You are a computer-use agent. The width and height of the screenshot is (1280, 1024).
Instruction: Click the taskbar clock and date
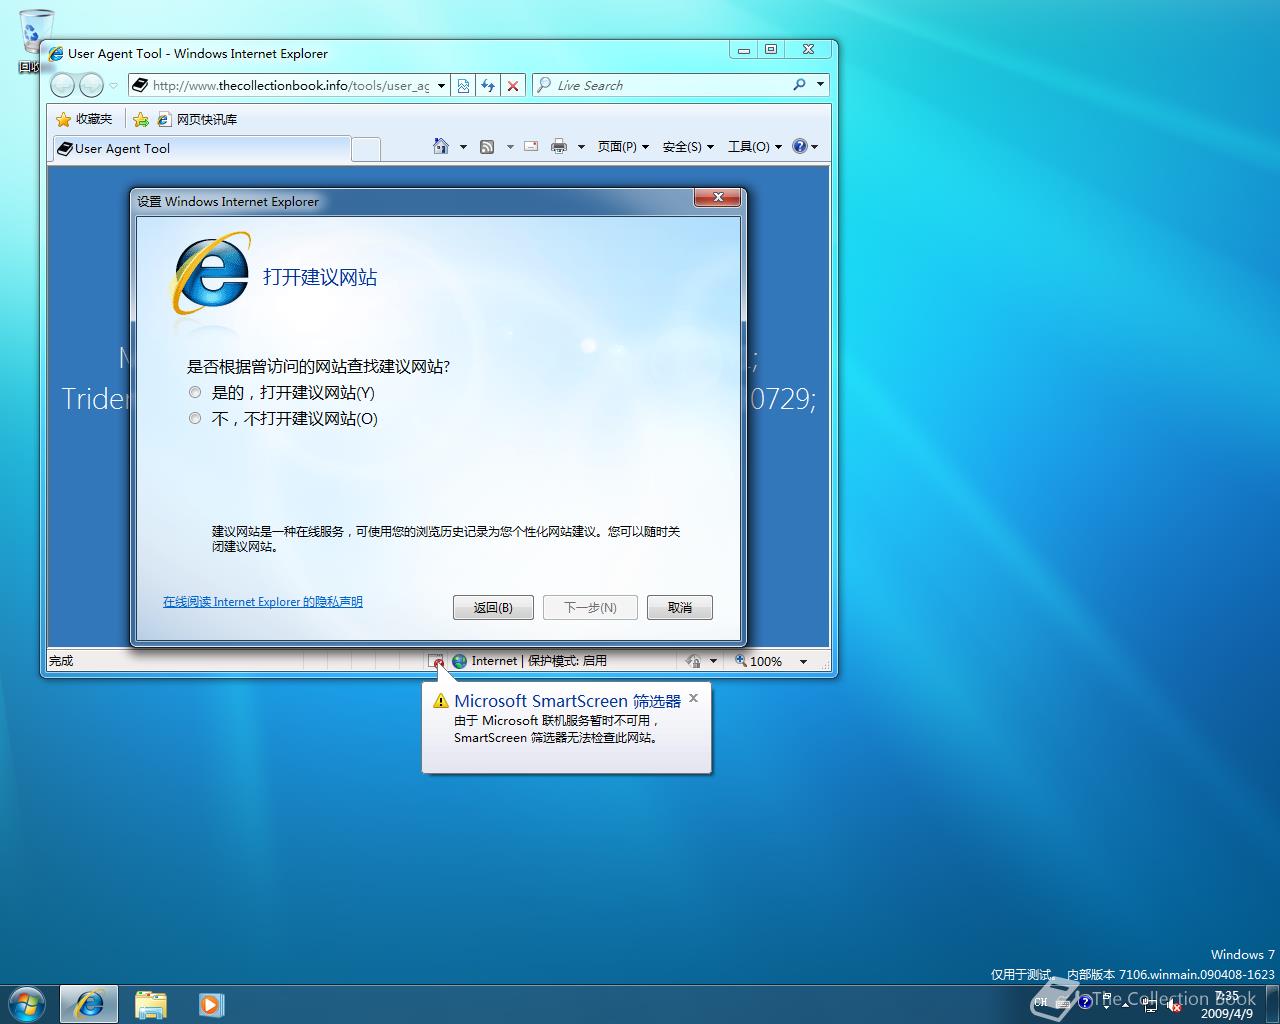pyautogui.click(x=1227, y=1004)
